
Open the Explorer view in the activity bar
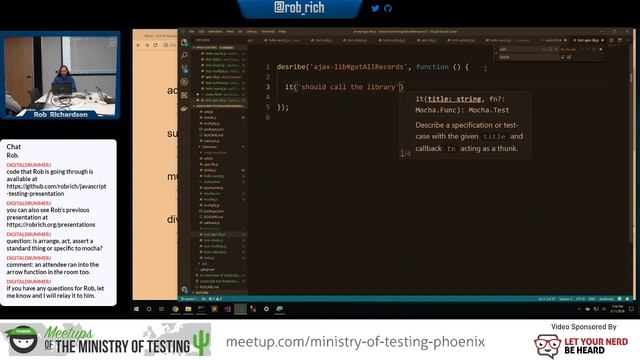(x=184, y=42)
